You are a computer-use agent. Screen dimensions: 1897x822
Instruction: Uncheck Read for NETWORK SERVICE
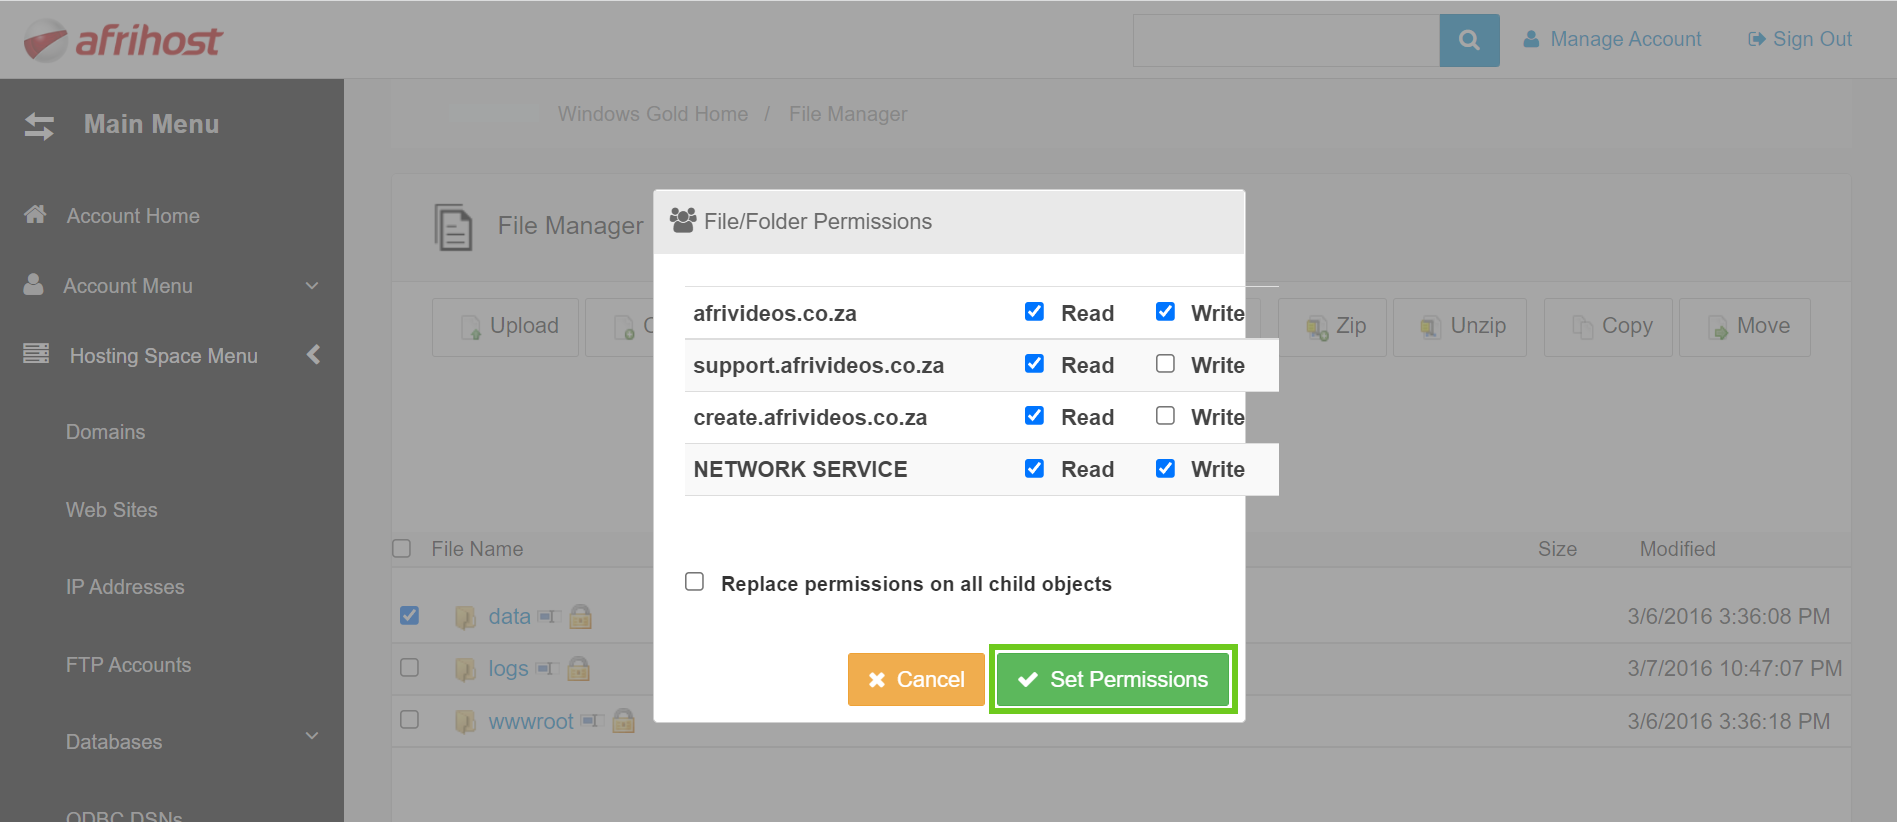coord(1034,468)
